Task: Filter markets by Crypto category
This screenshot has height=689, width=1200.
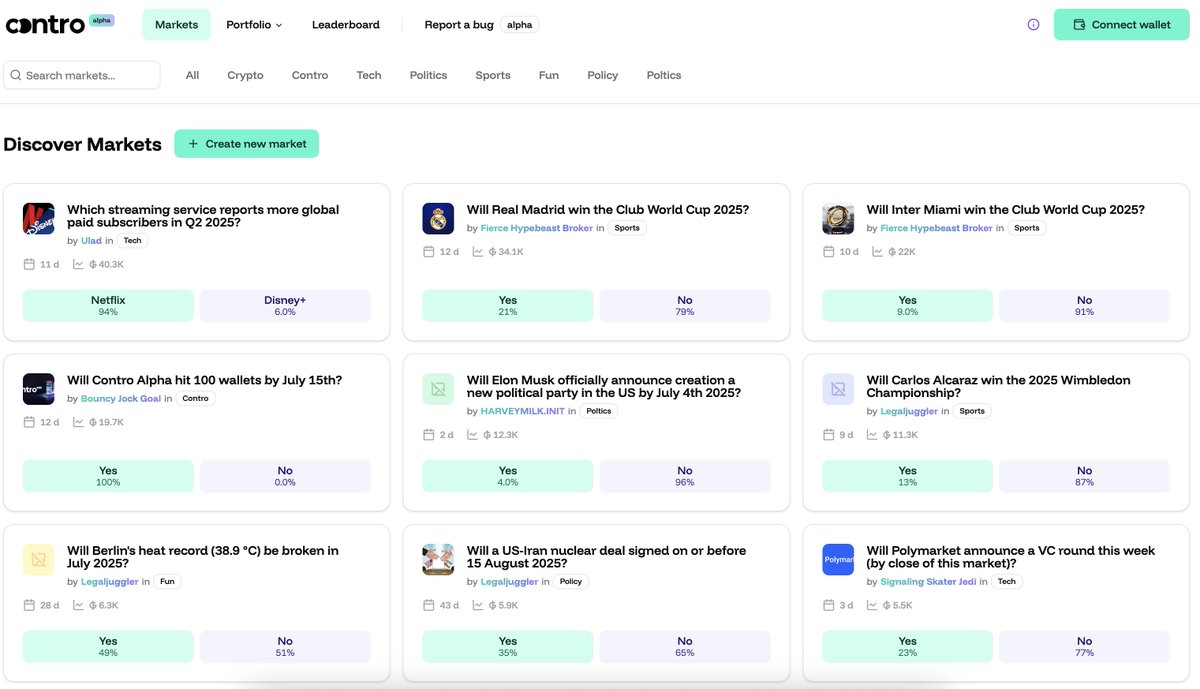Action: click(x=245, y=75)
